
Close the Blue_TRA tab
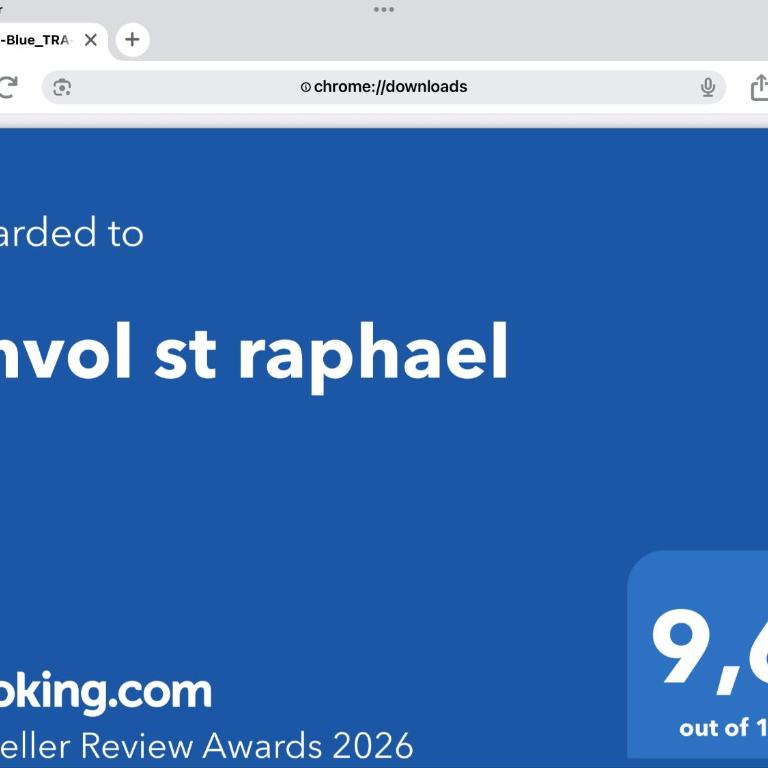point(91,40)
